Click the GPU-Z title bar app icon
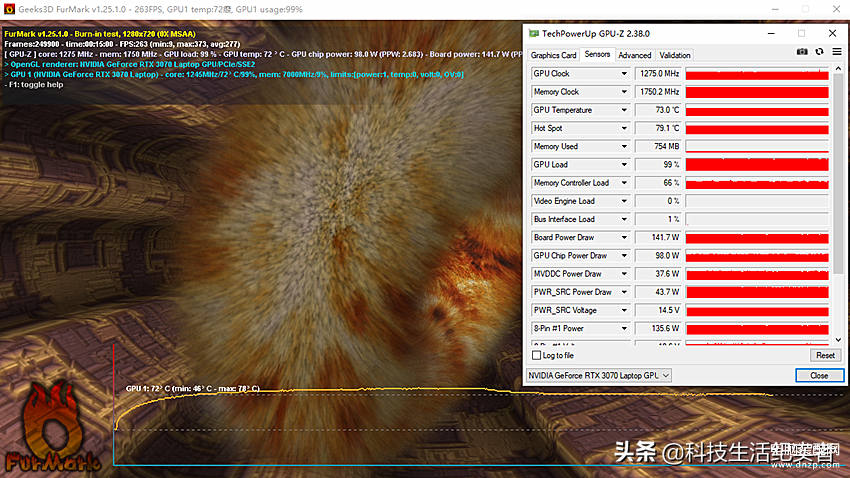Viewport: 850px width, 478px height. [533, 34]
